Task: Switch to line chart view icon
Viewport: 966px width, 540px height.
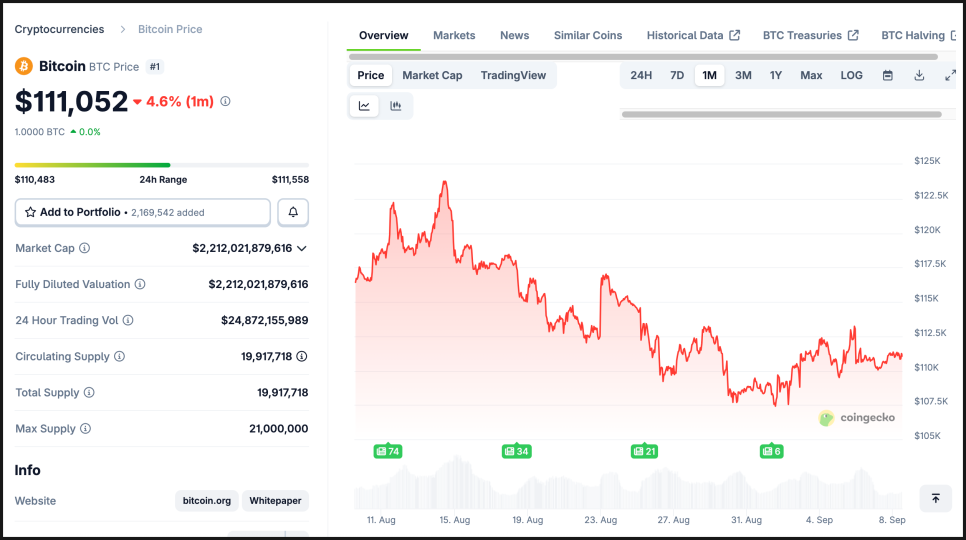Action: 364,106
